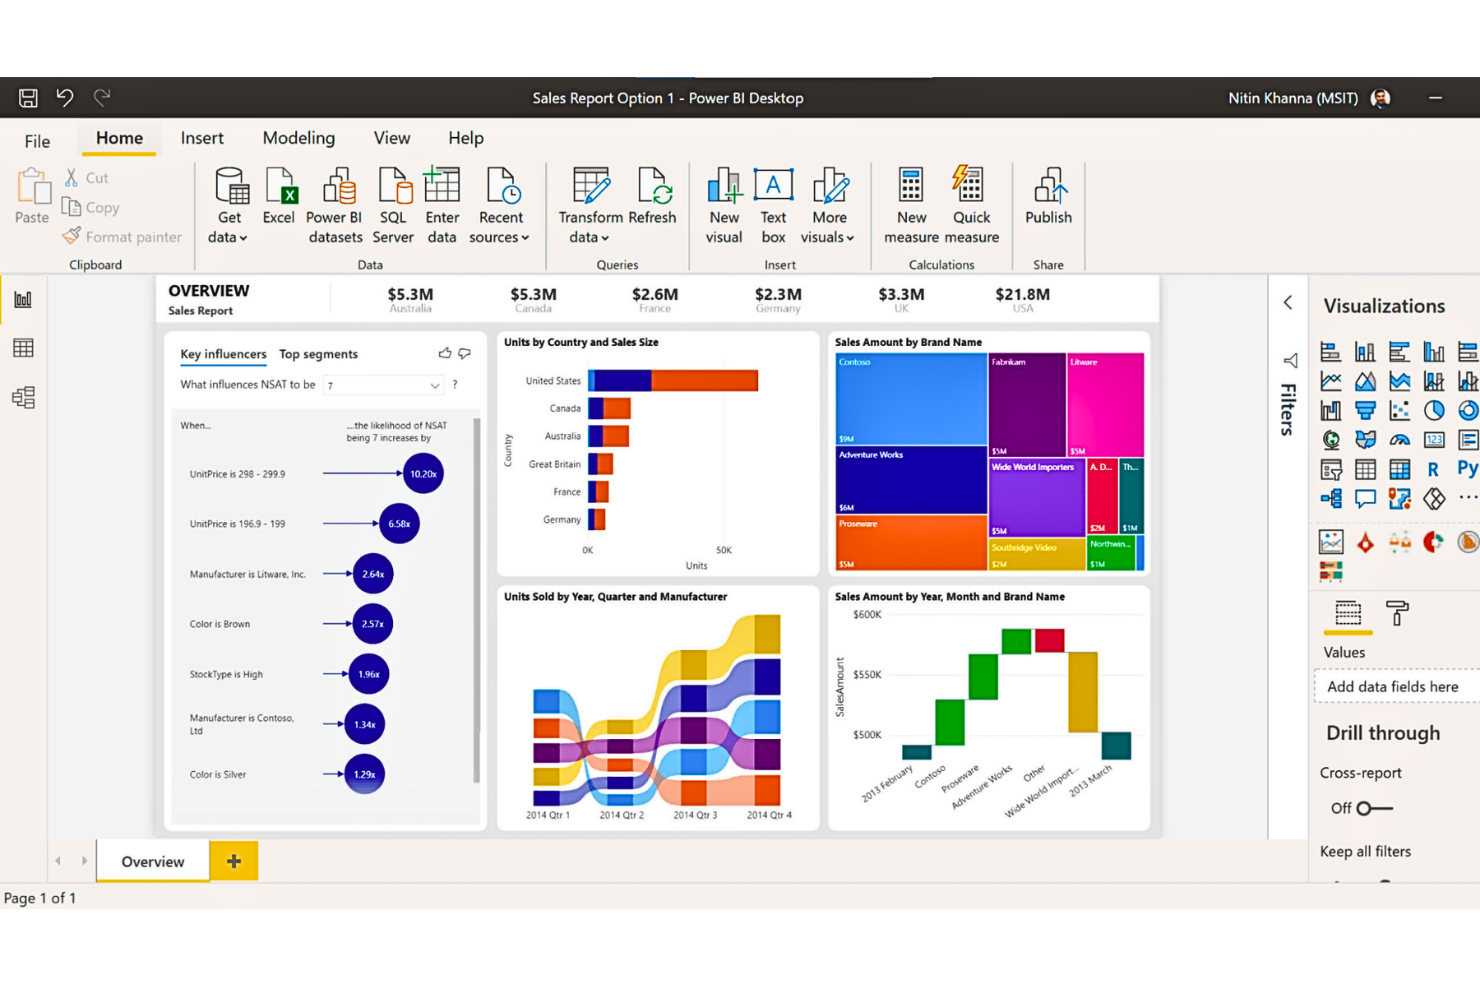Select the Top segments tab
The image size is (1480, 987).
click(x=318, y=354)
